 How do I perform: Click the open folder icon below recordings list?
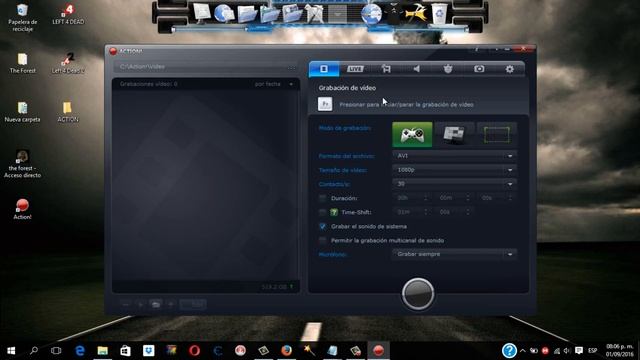pyautogui.click(x=156, y=304)
